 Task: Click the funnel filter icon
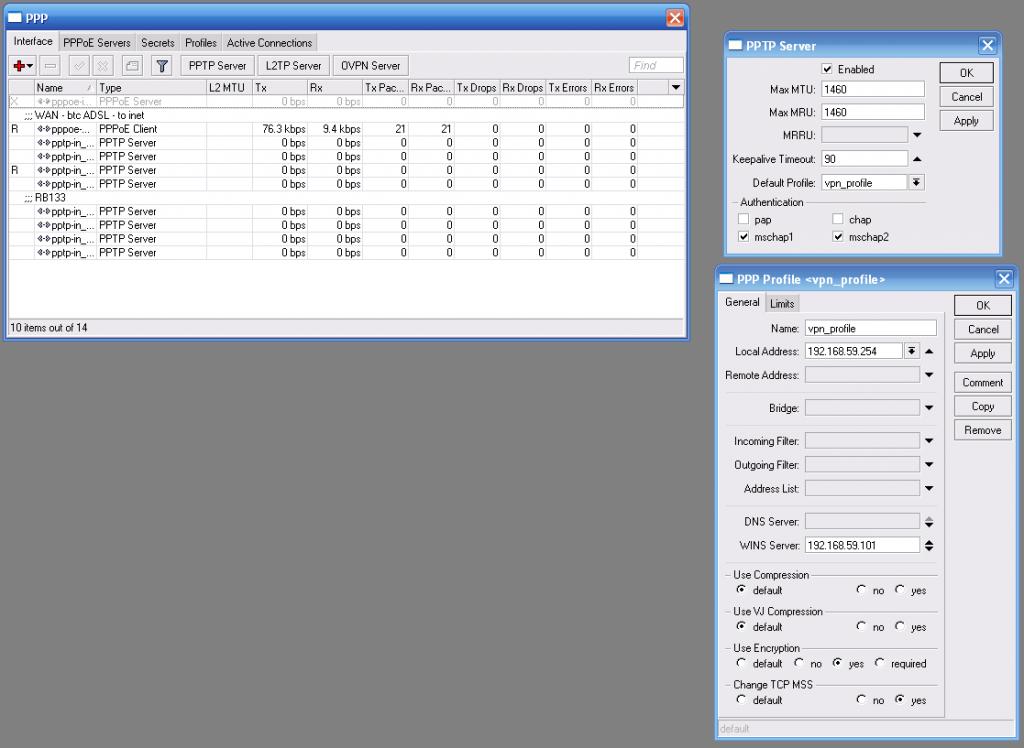(x=161, y=66)
